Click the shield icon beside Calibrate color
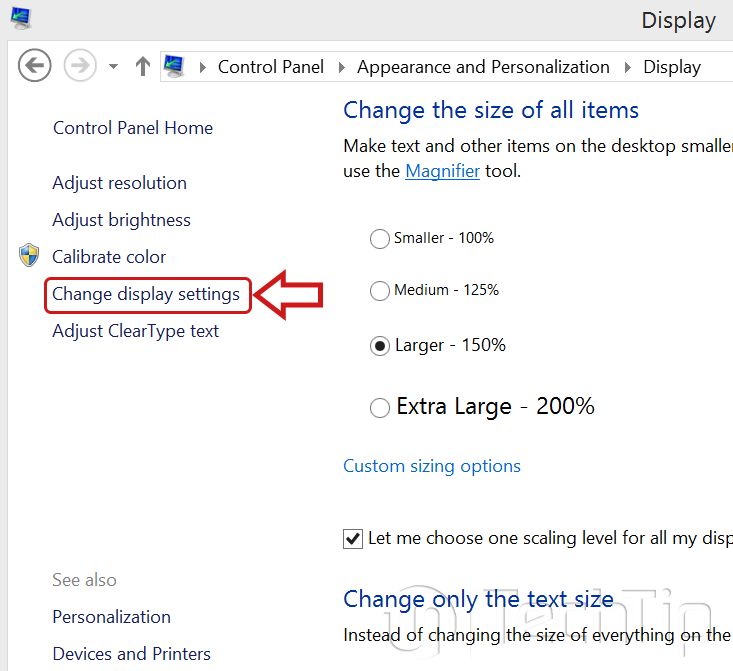This screenshot has height=671, width=733. coord(29,256)
